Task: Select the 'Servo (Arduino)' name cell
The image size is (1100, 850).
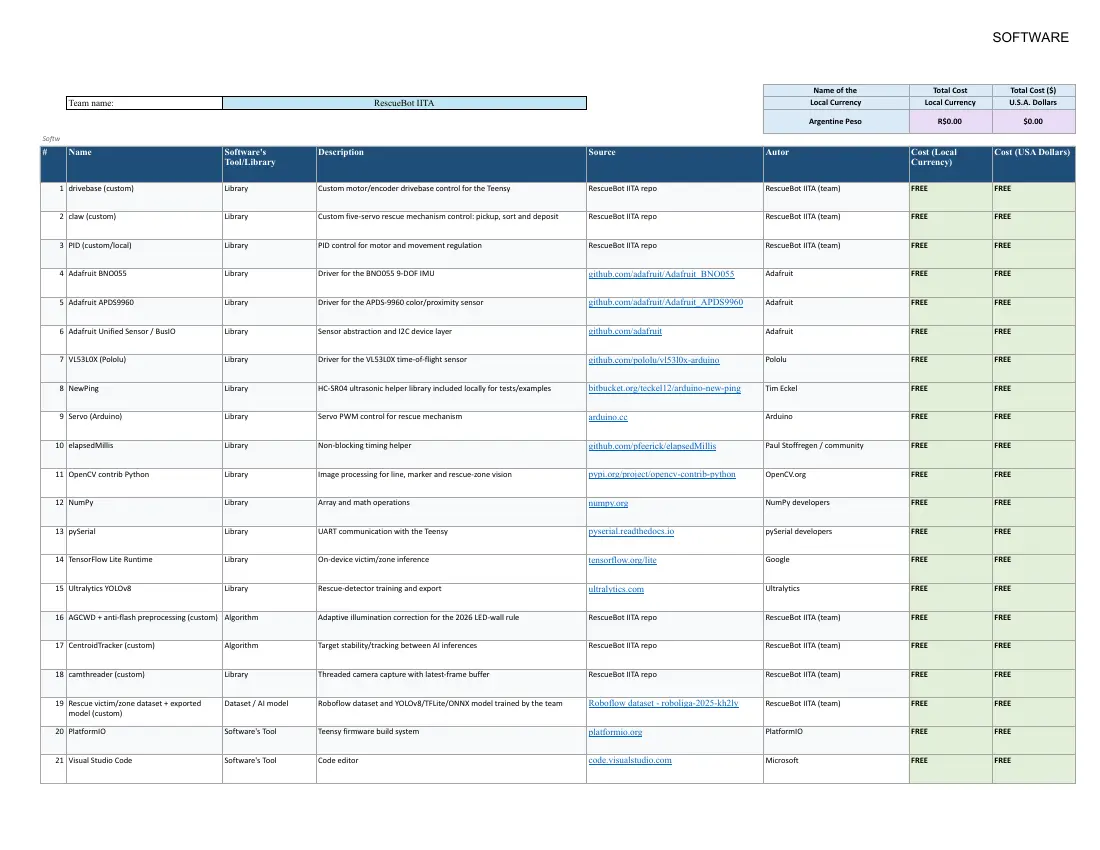Action: (145, 426)
